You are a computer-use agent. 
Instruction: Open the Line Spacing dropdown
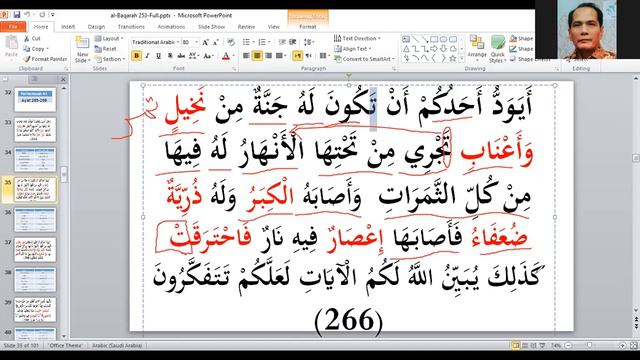coord(309,42)
